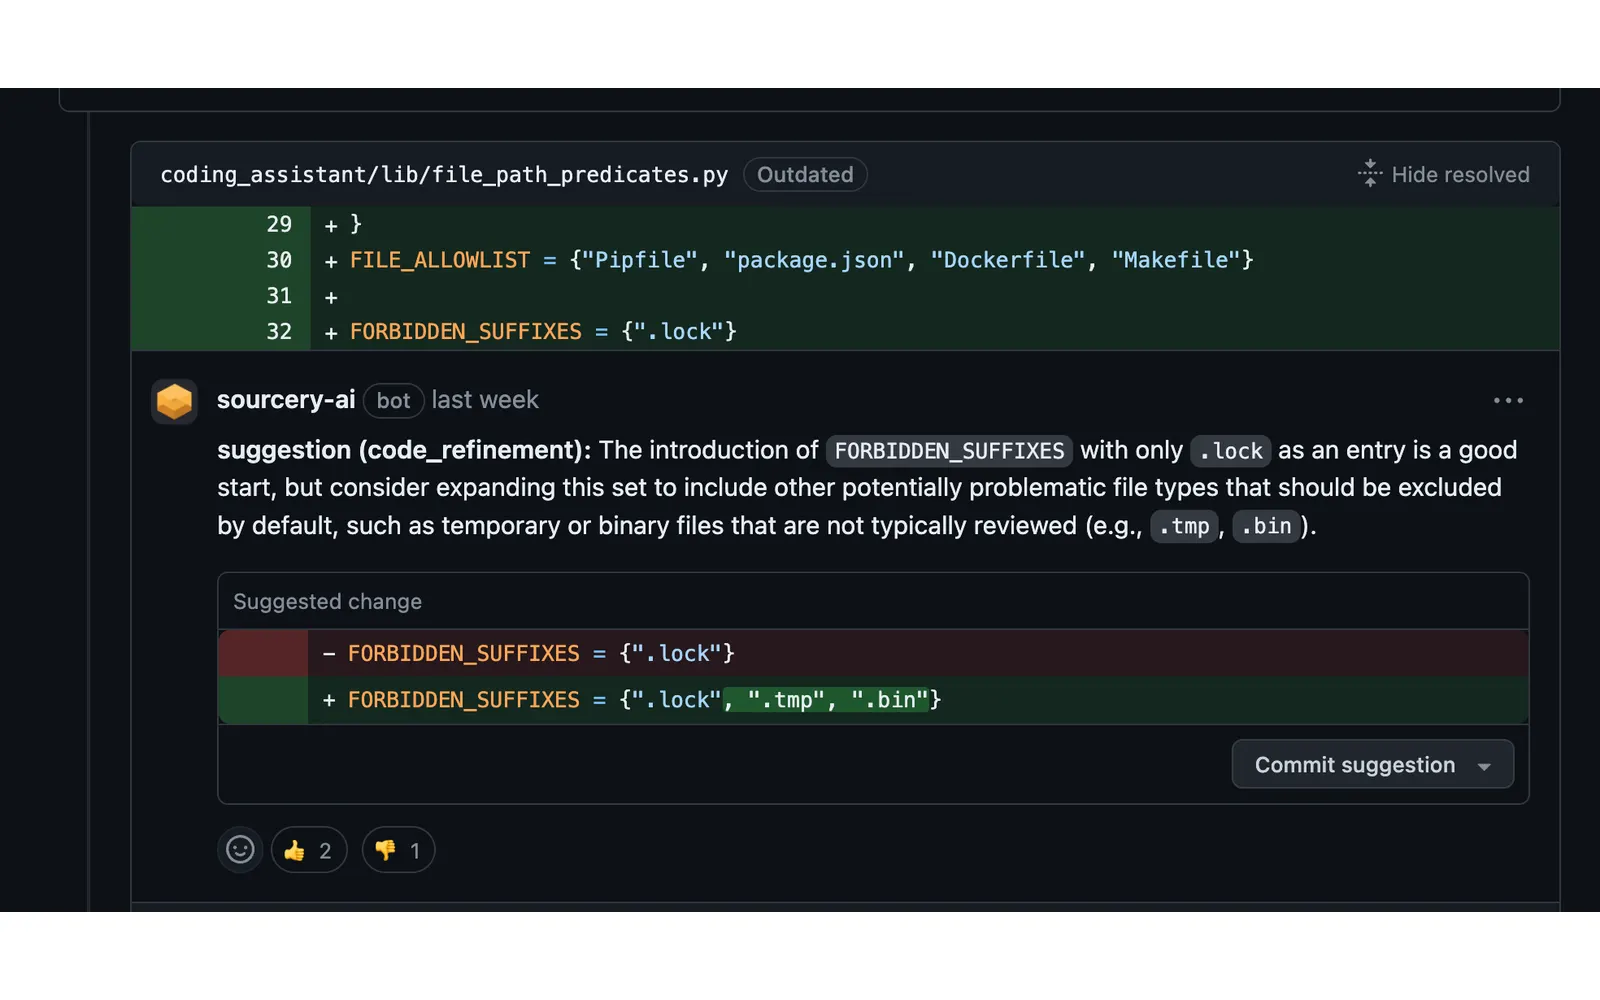Viewport: 1600px width, 1000px height.
Task: Hide resolved conversation thread
Action: click(x=1443, y=174)
